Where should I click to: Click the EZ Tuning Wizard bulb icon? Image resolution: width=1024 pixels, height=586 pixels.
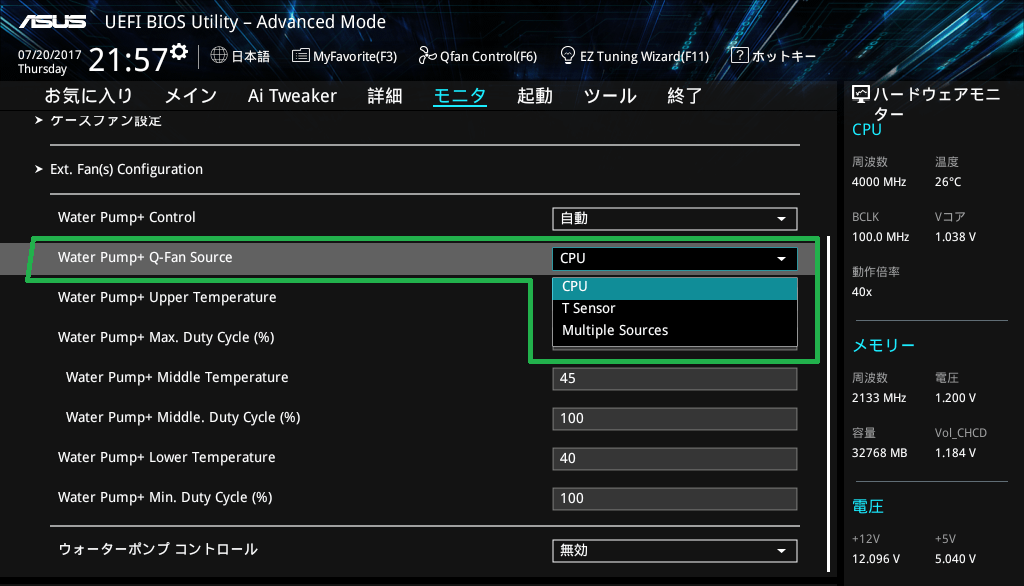pyautogui.click(x=568, y=56)
